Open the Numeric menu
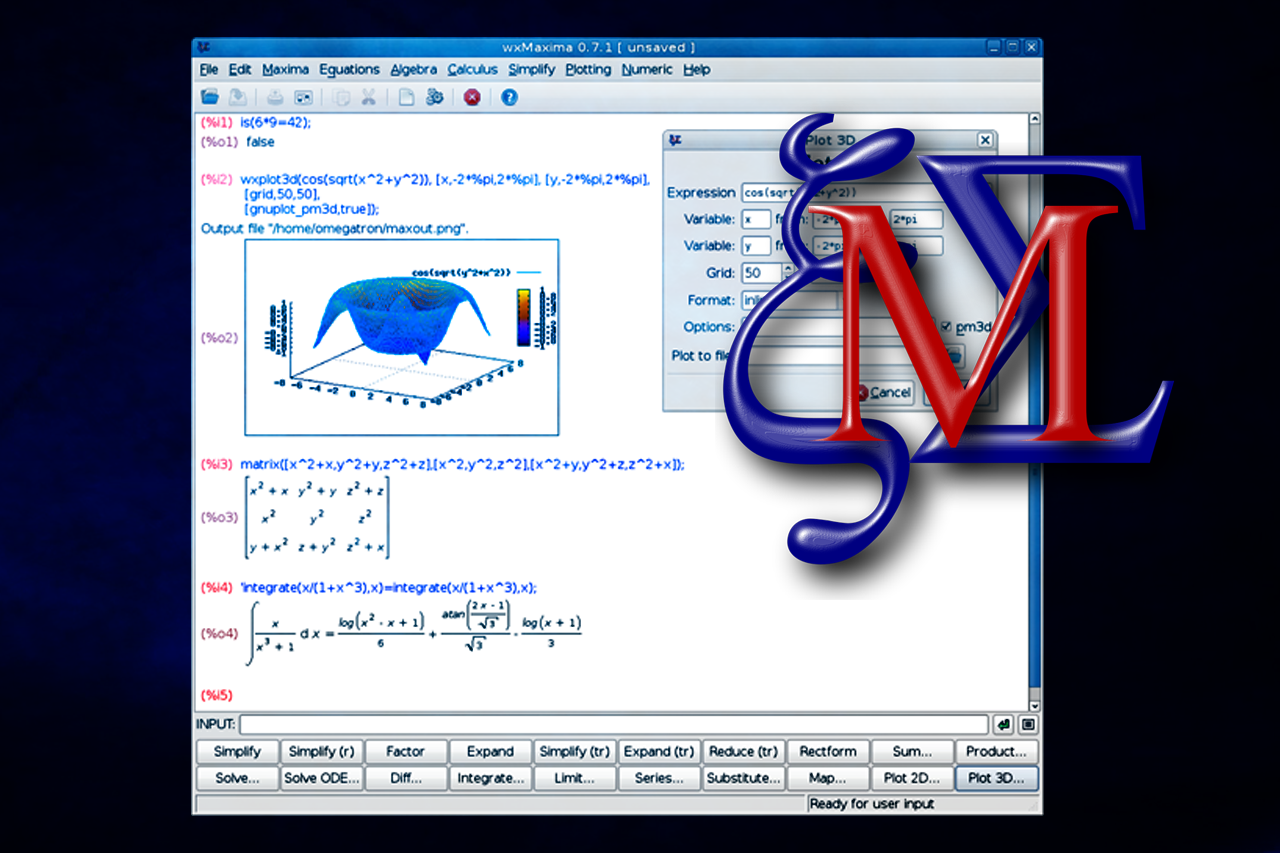This screenshot has height=853, width=1280. pyautogui.click(x=647, y=70)
